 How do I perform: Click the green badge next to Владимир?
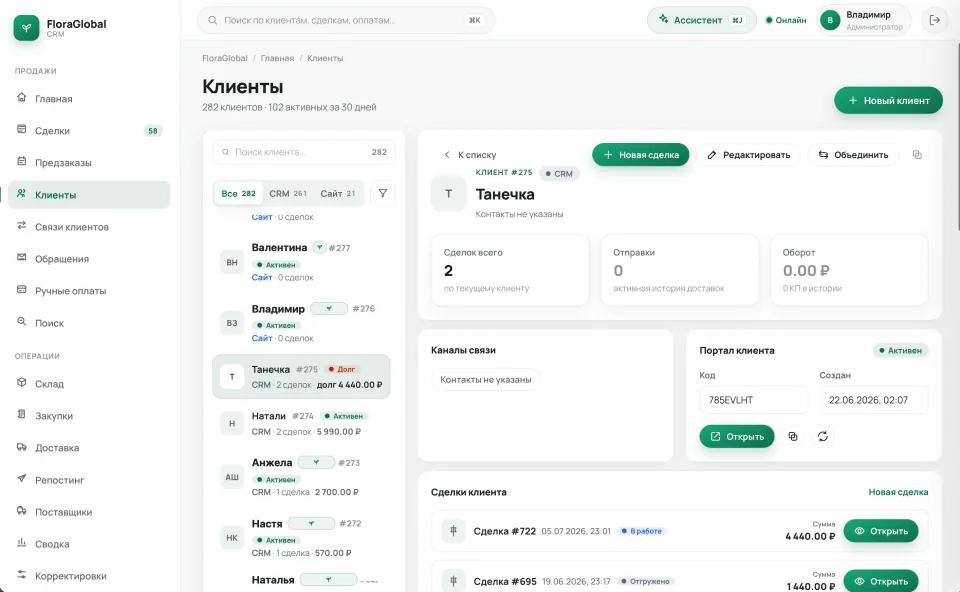pos(329,309)
